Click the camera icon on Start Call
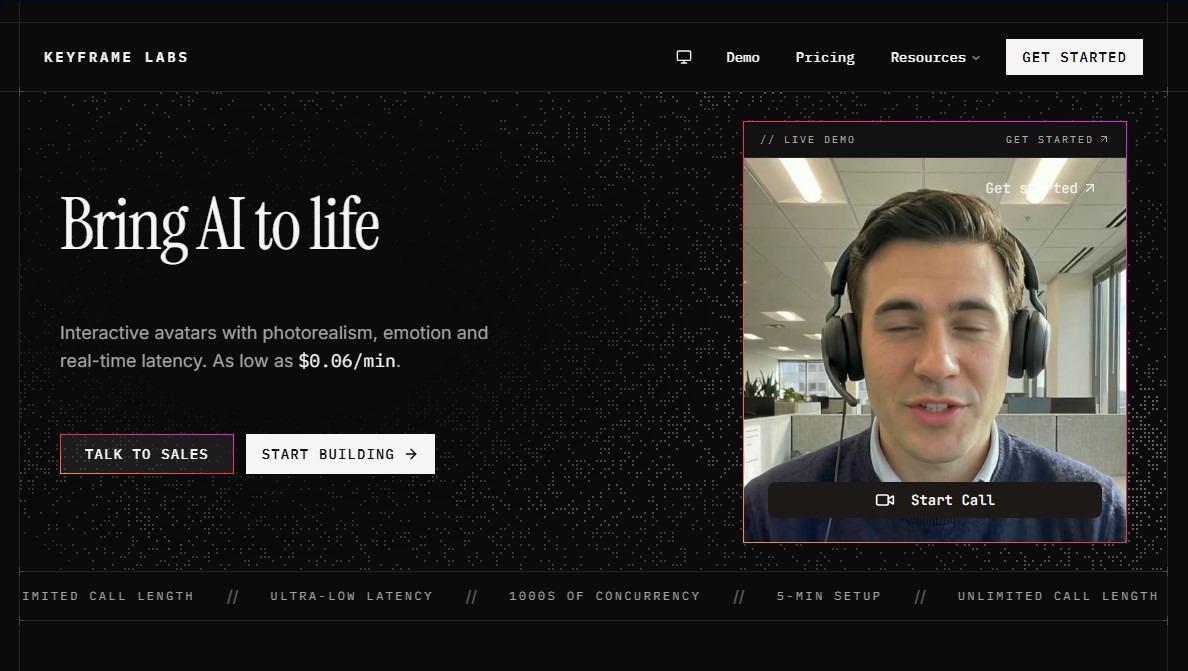Image resolution: width=1188 pixels, height=671 pixels. pos(885,500)
